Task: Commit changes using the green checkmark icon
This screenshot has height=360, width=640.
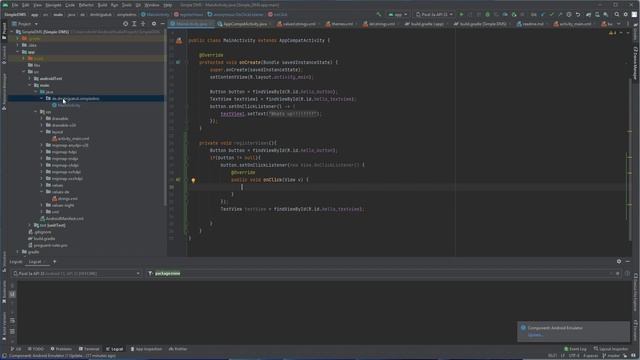Action: (x=552, y=14)
